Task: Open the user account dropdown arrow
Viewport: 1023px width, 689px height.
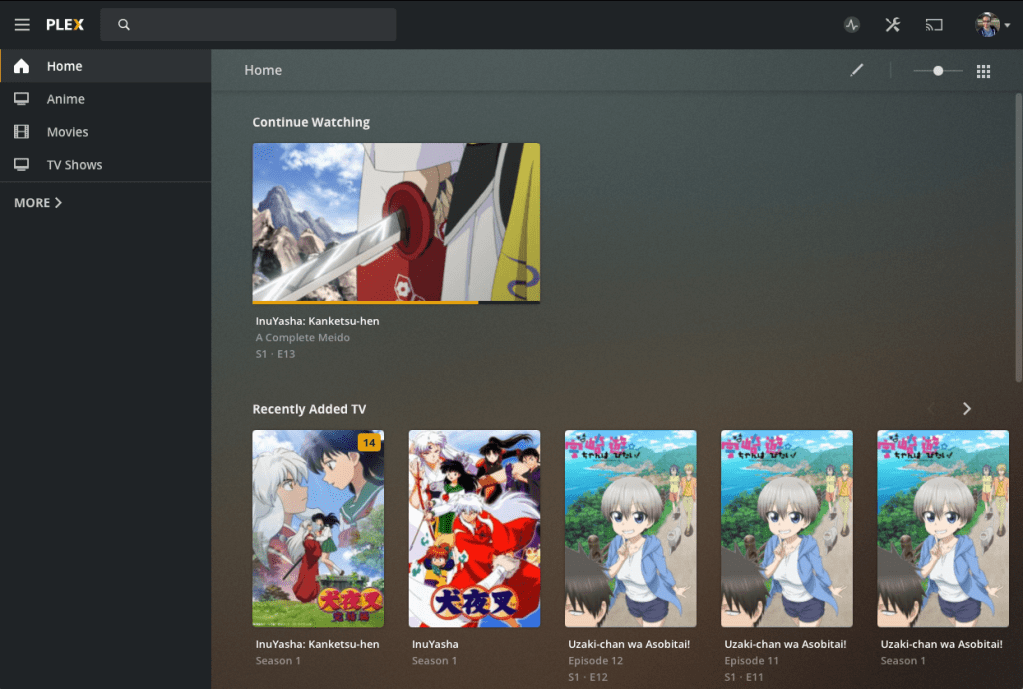Action: tap(1008, 24)
